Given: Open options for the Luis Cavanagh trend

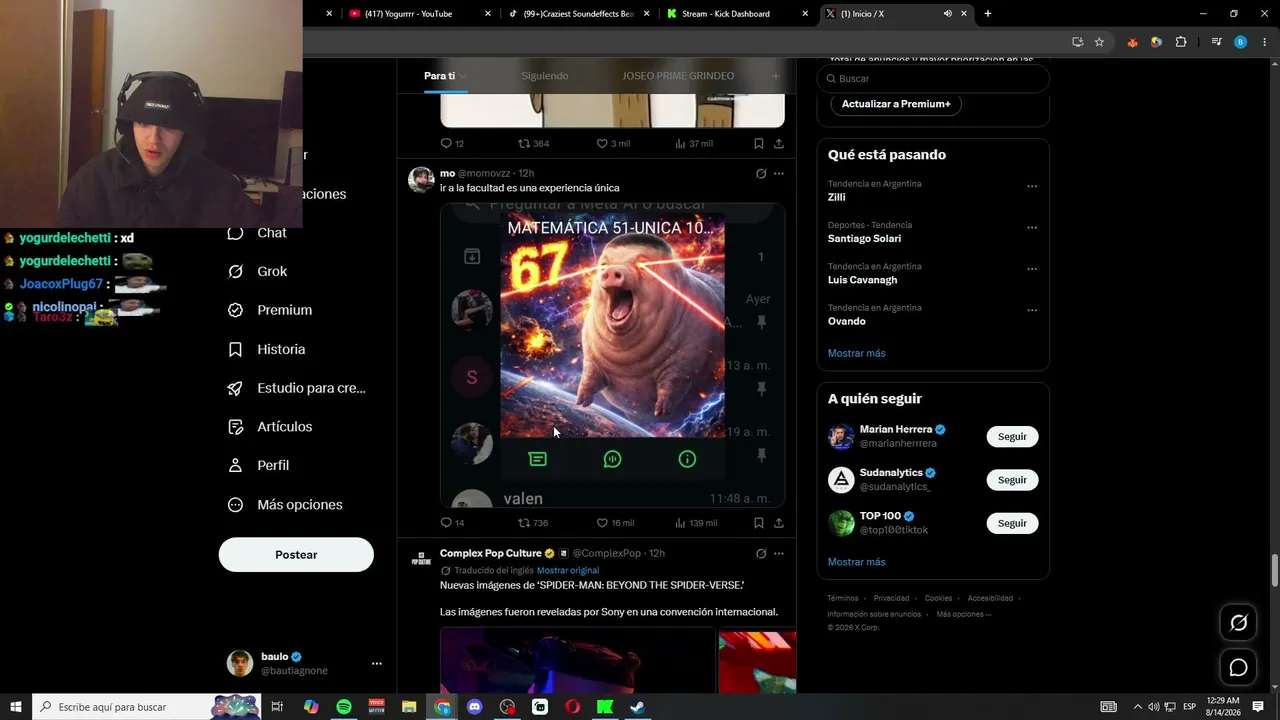Looking at the screenshot, I should (x=1032, y=269).
